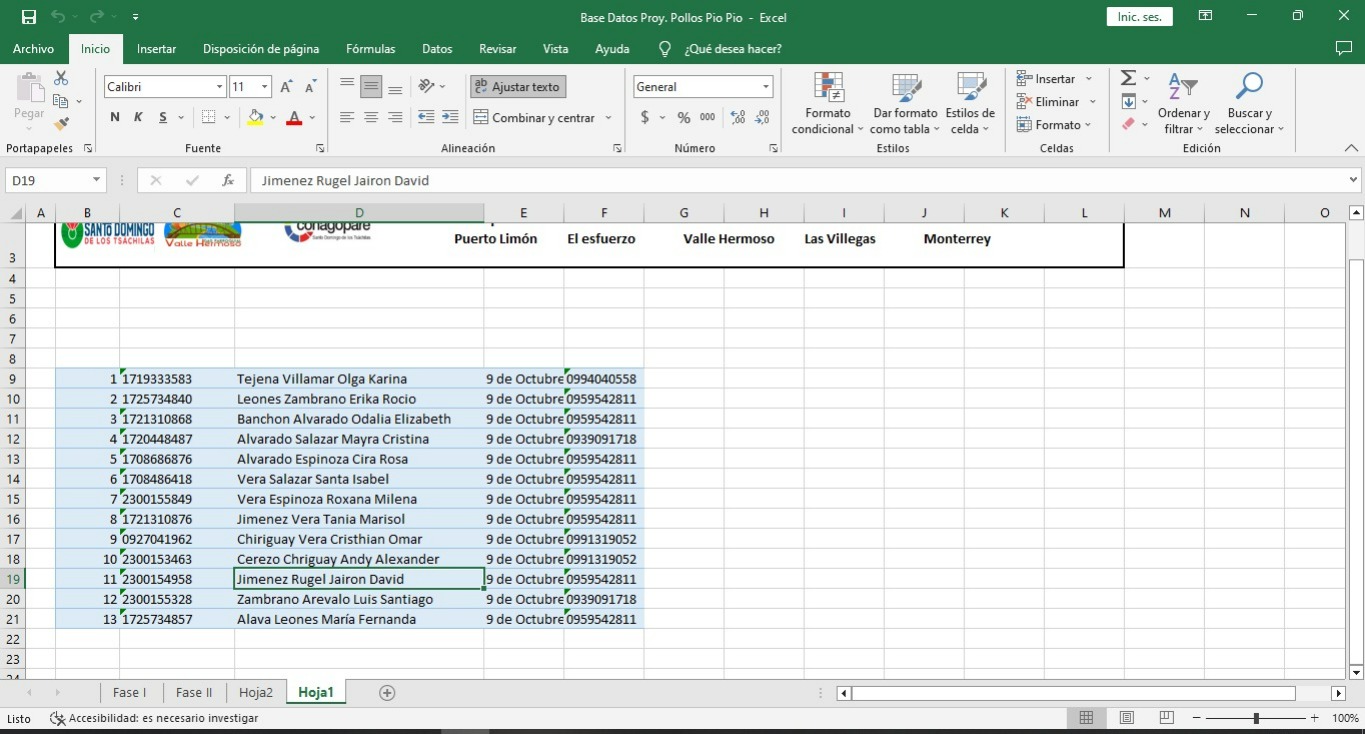Open the Fórmulas ribbon tab
Image resolution: width=1365 pixels, height=734 pixels.
click(x=370, y=49)
